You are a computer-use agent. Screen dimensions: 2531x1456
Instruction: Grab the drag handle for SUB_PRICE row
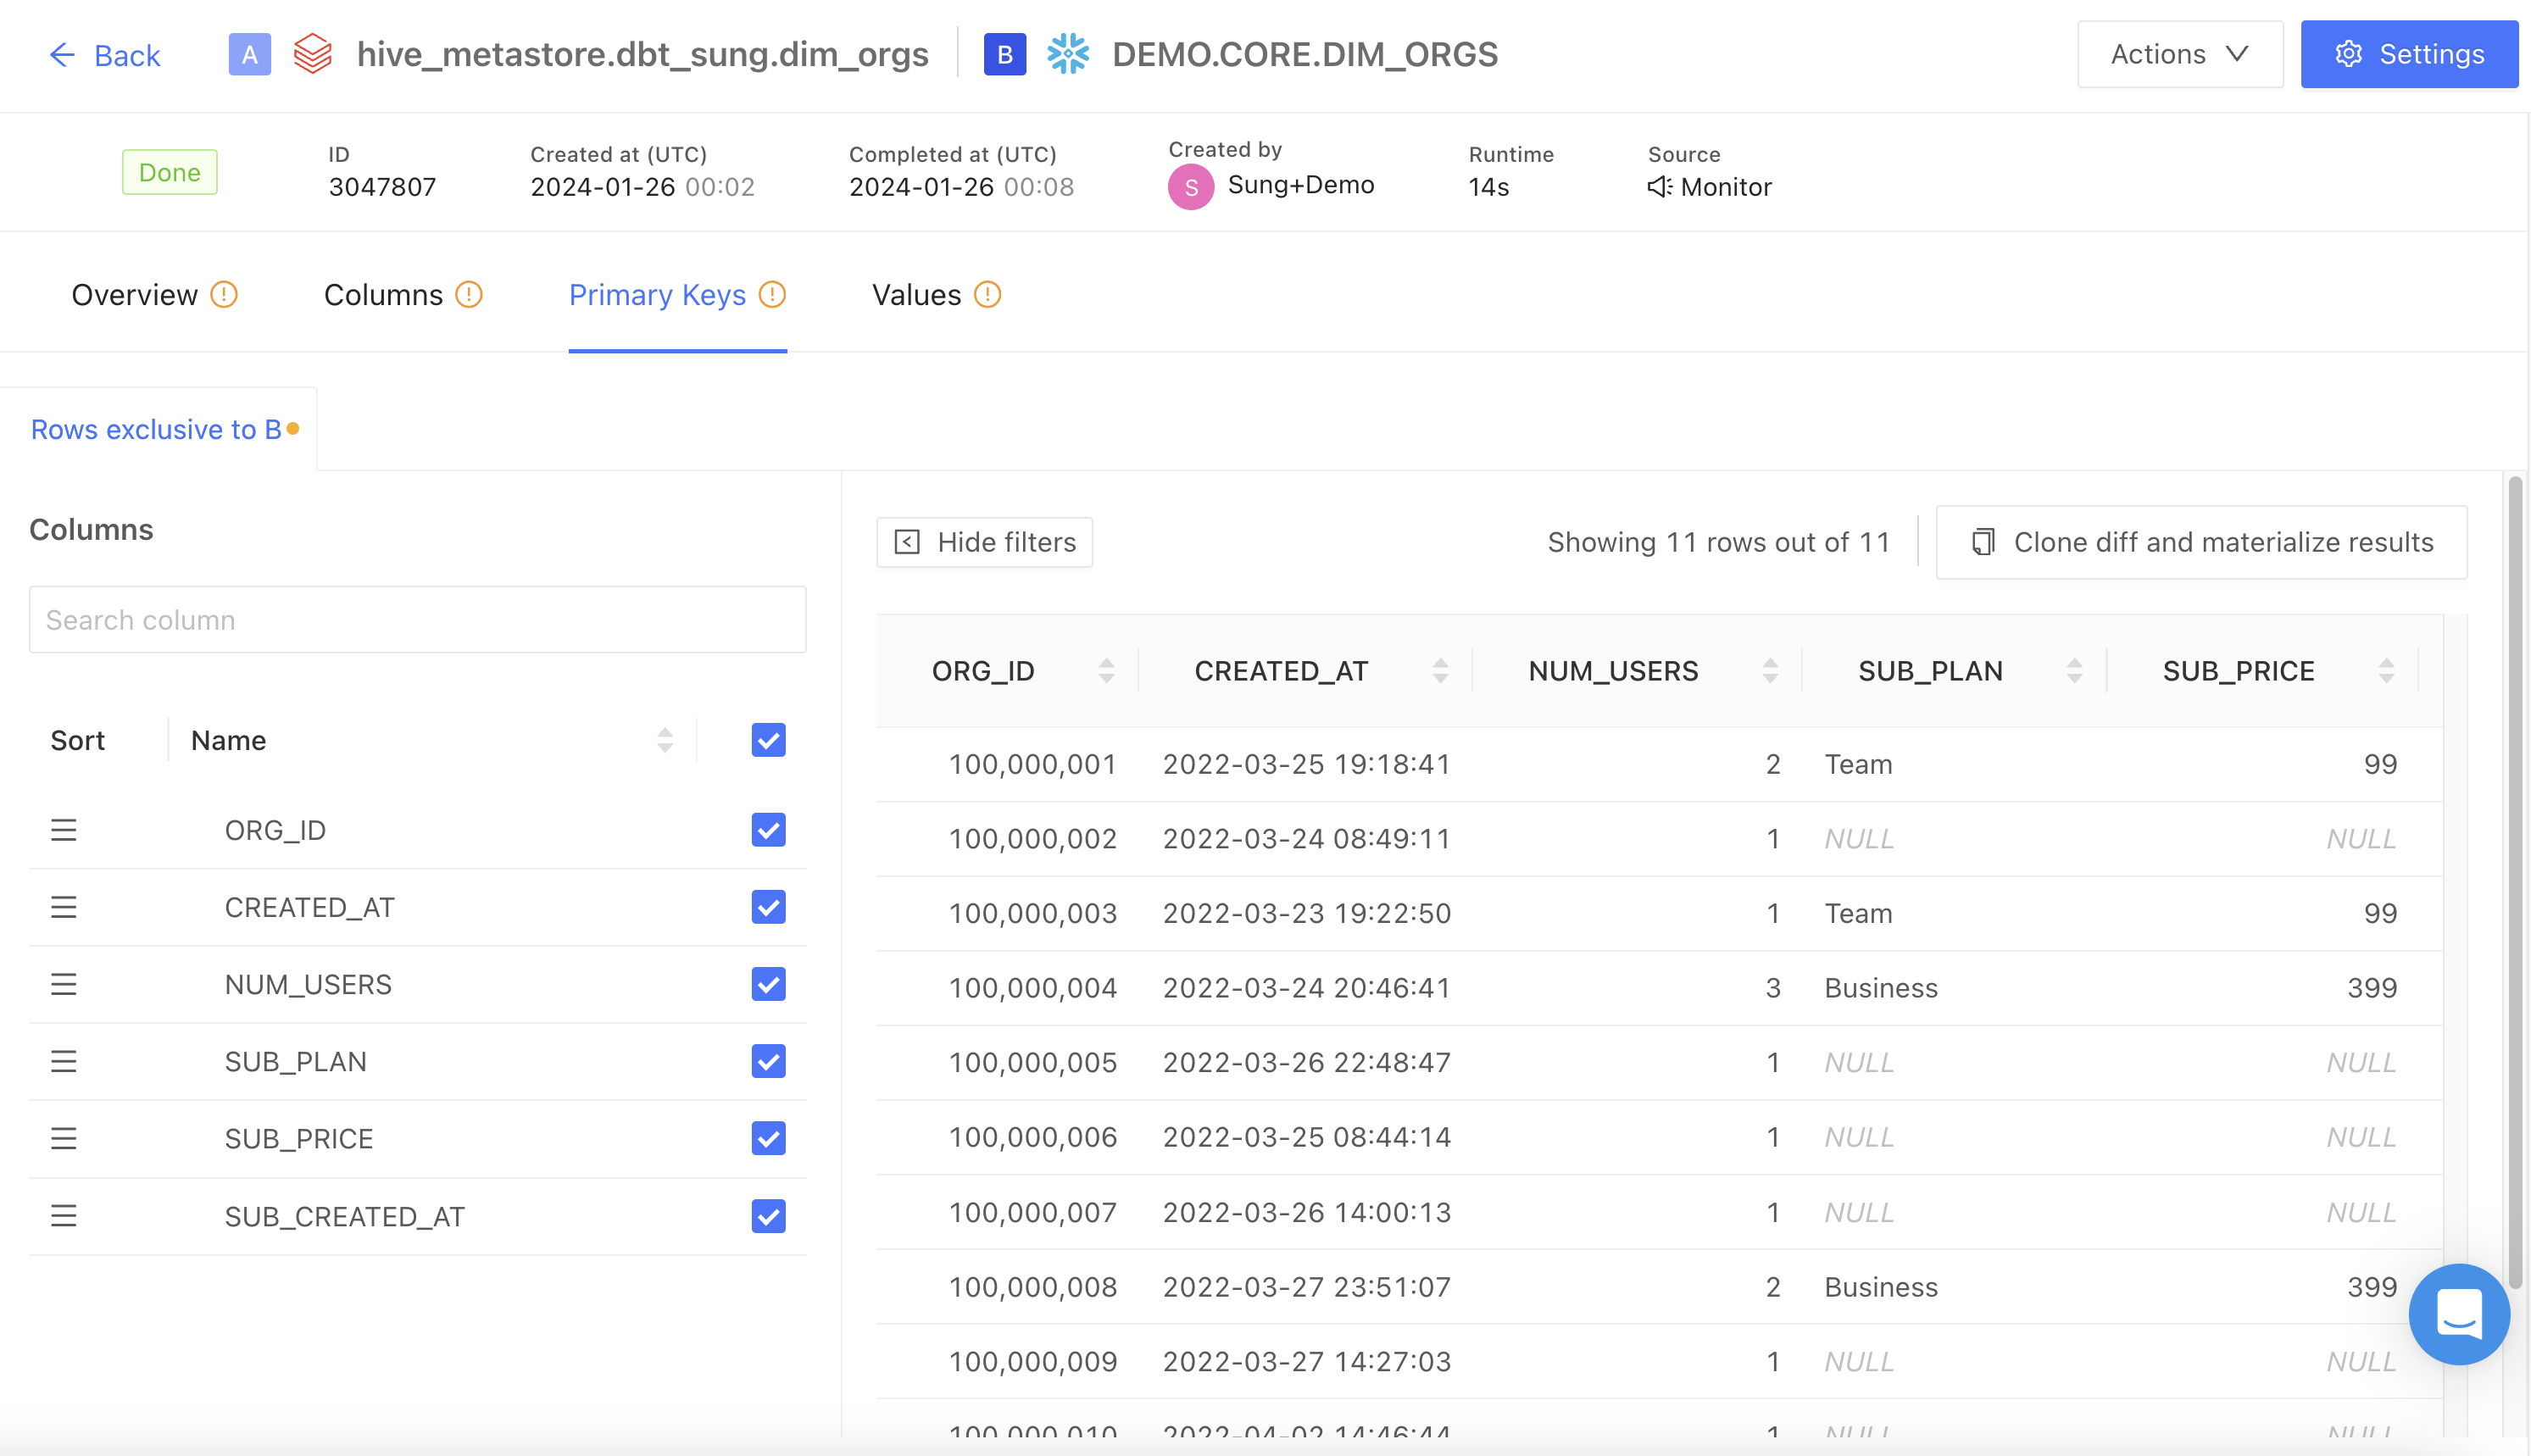[64, 1138]
